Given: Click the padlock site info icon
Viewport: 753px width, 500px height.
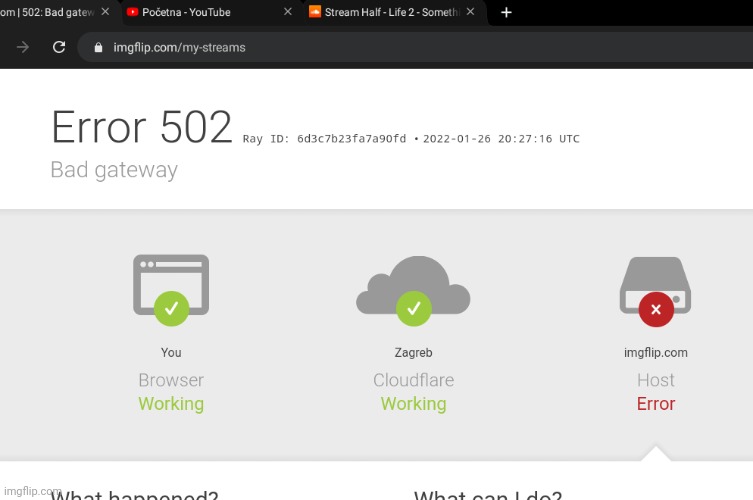Looking at the screenshot, I should (x=98, y=47).
